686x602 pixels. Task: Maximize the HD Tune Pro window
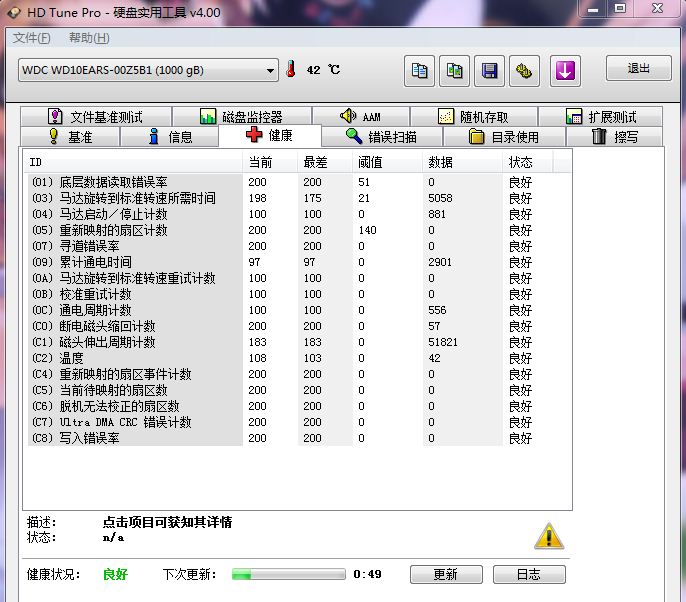click(620, 9)
